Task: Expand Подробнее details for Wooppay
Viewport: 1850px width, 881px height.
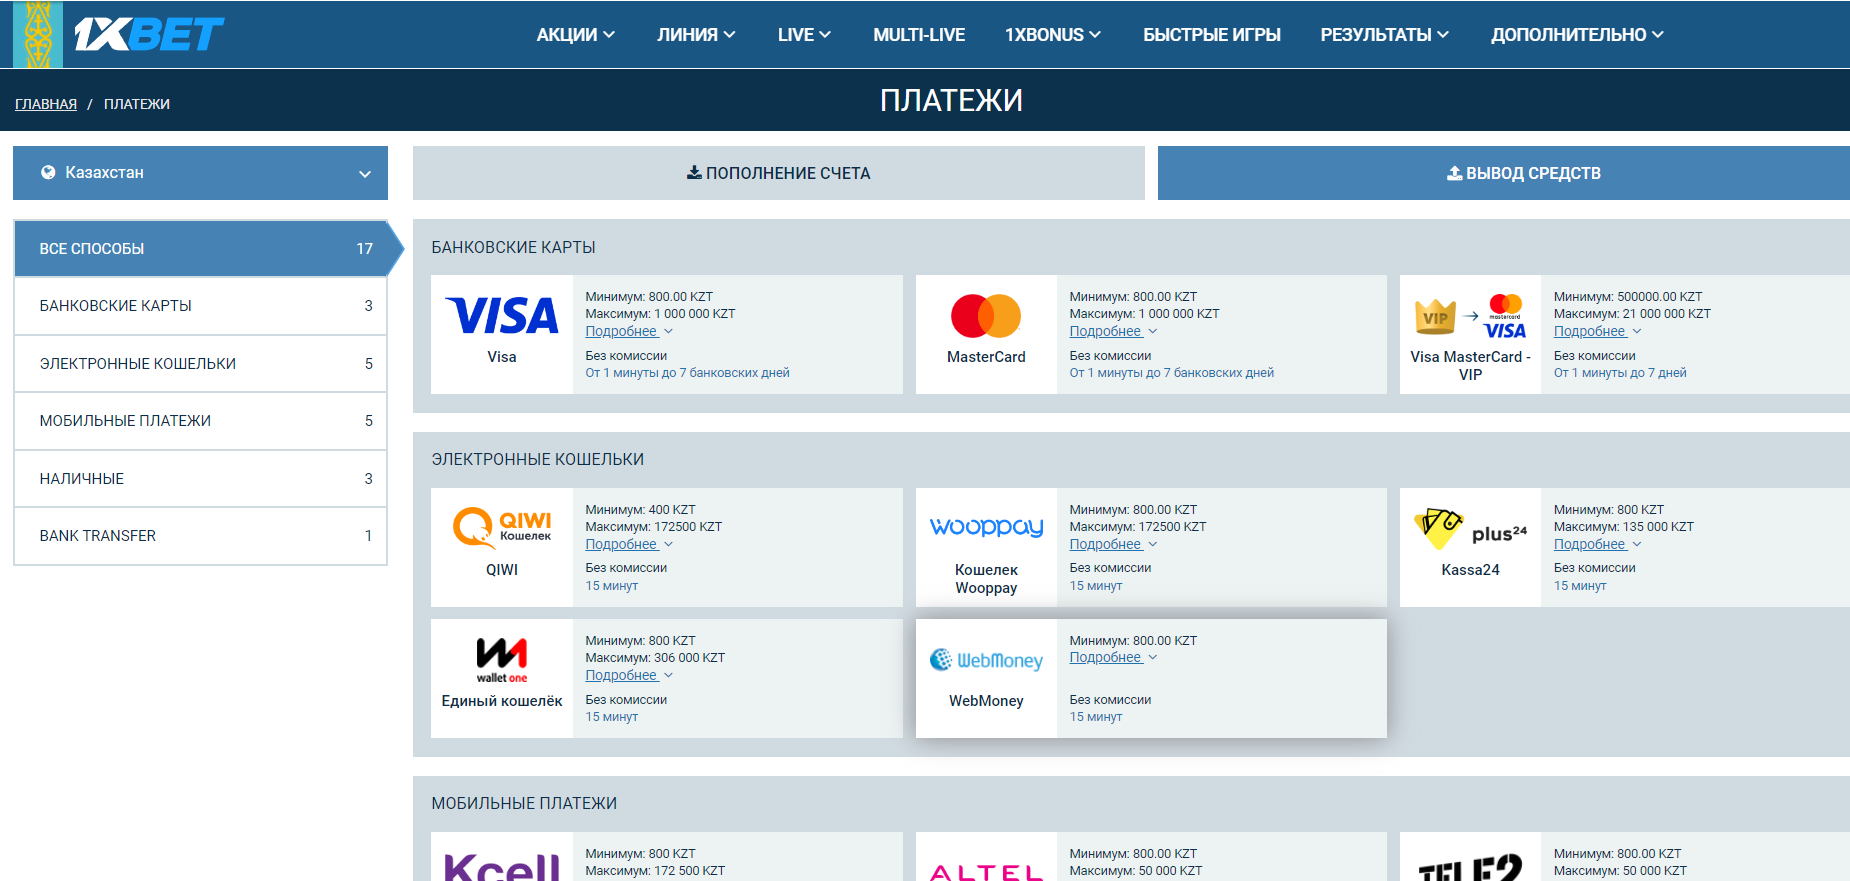Action: (x=1113, y=544)
